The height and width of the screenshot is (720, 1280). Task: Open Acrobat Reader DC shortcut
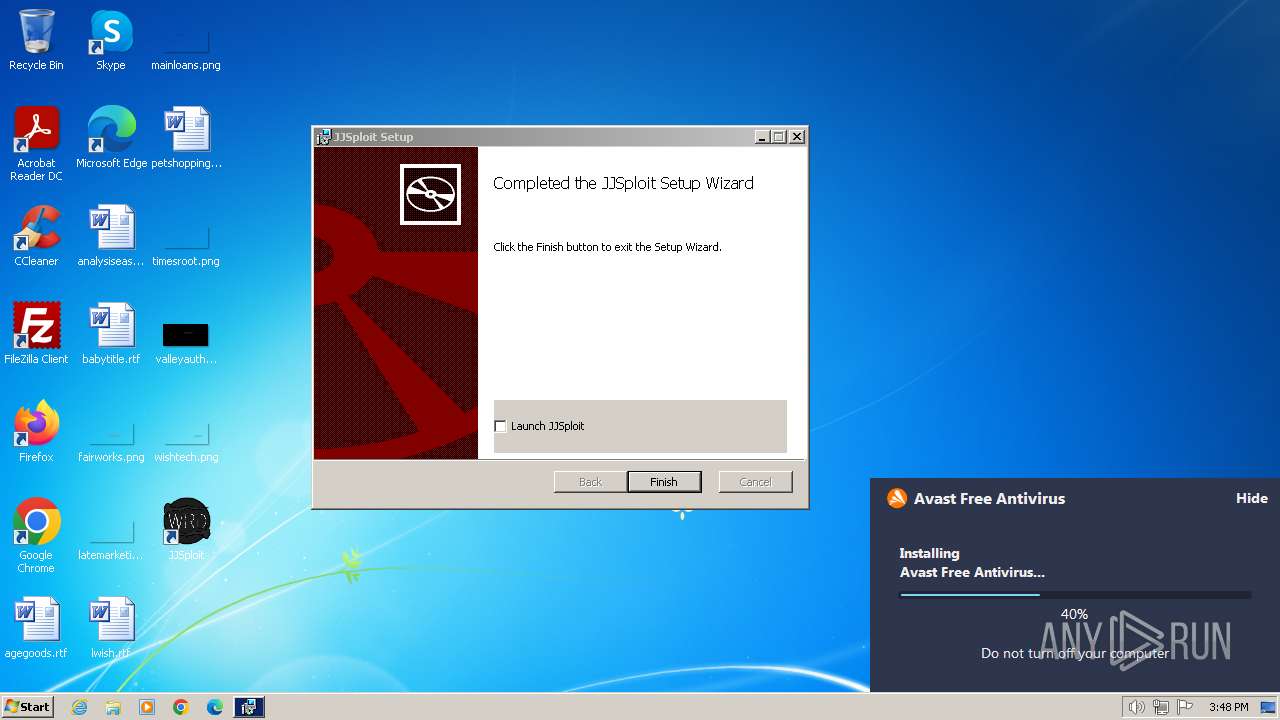36,144
